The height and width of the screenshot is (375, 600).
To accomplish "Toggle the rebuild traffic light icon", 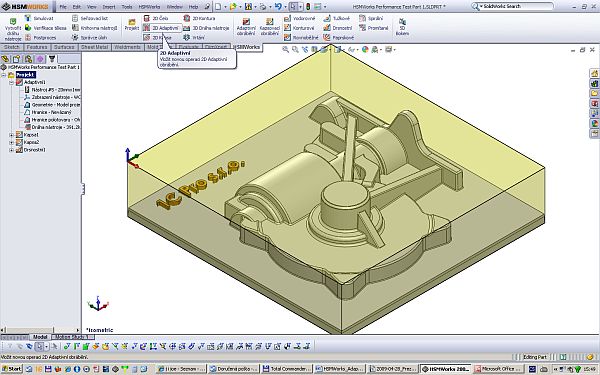I will [x=308, y=7].
